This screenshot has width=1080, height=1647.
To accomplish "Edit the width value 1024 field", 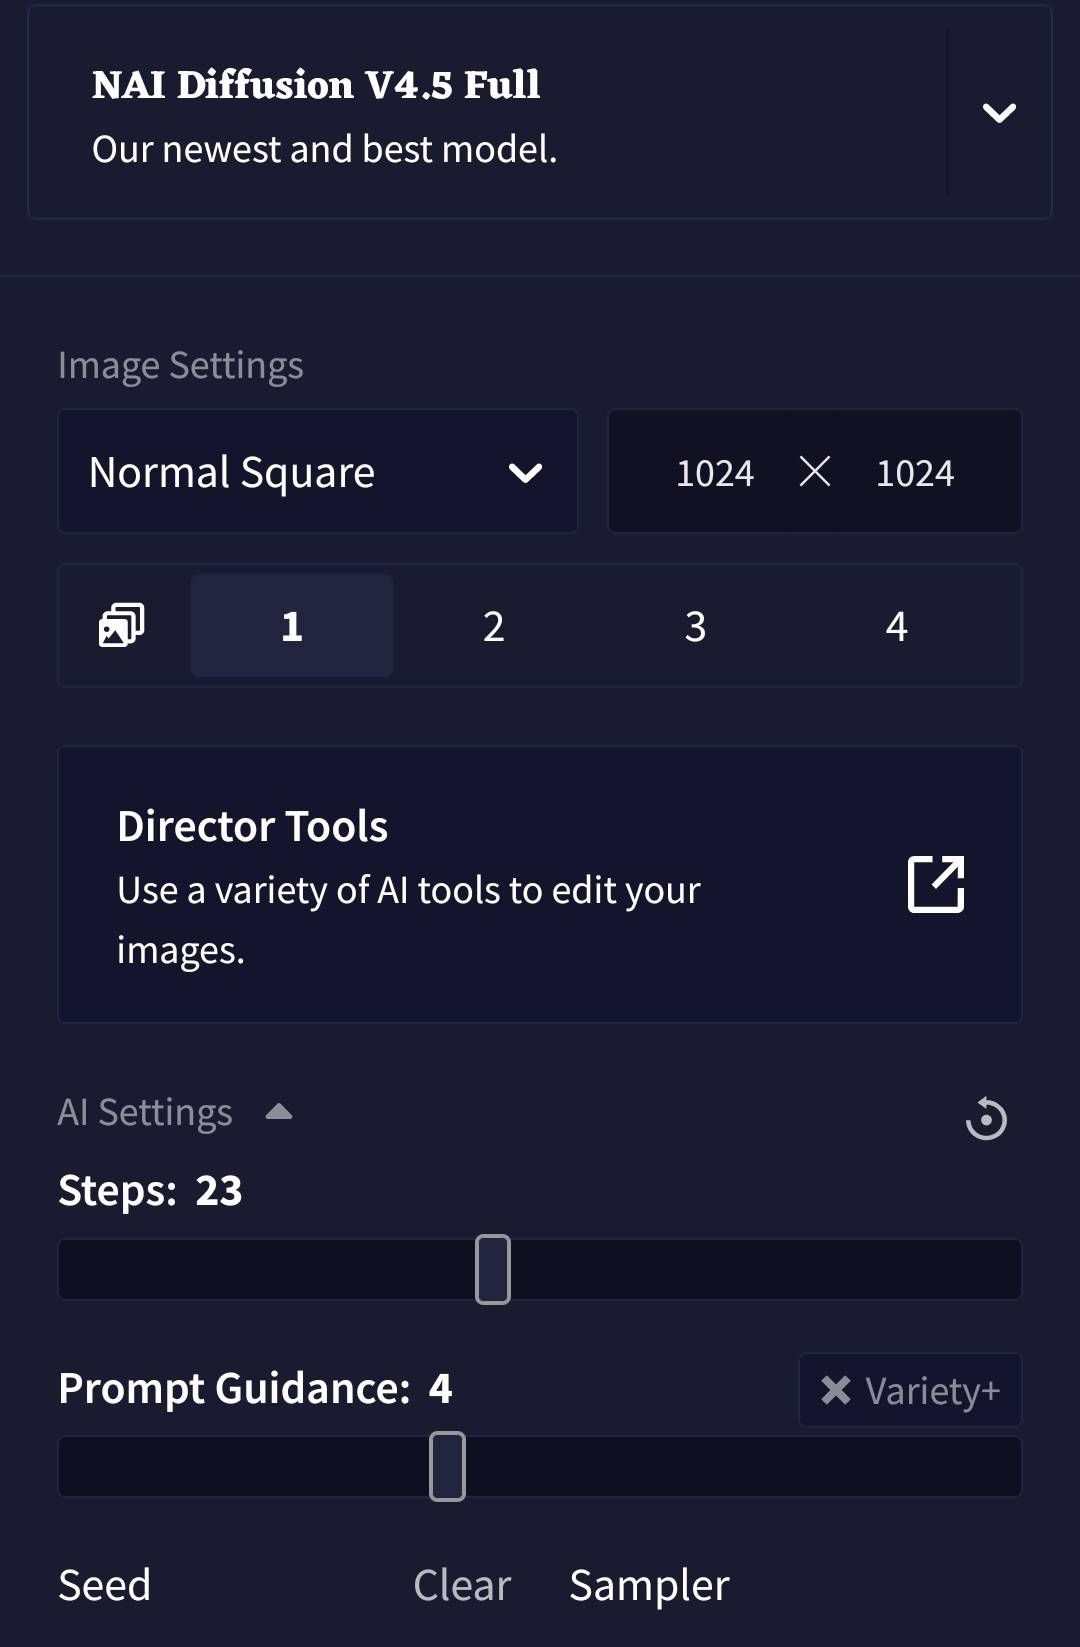I will (x=715, y=473).
